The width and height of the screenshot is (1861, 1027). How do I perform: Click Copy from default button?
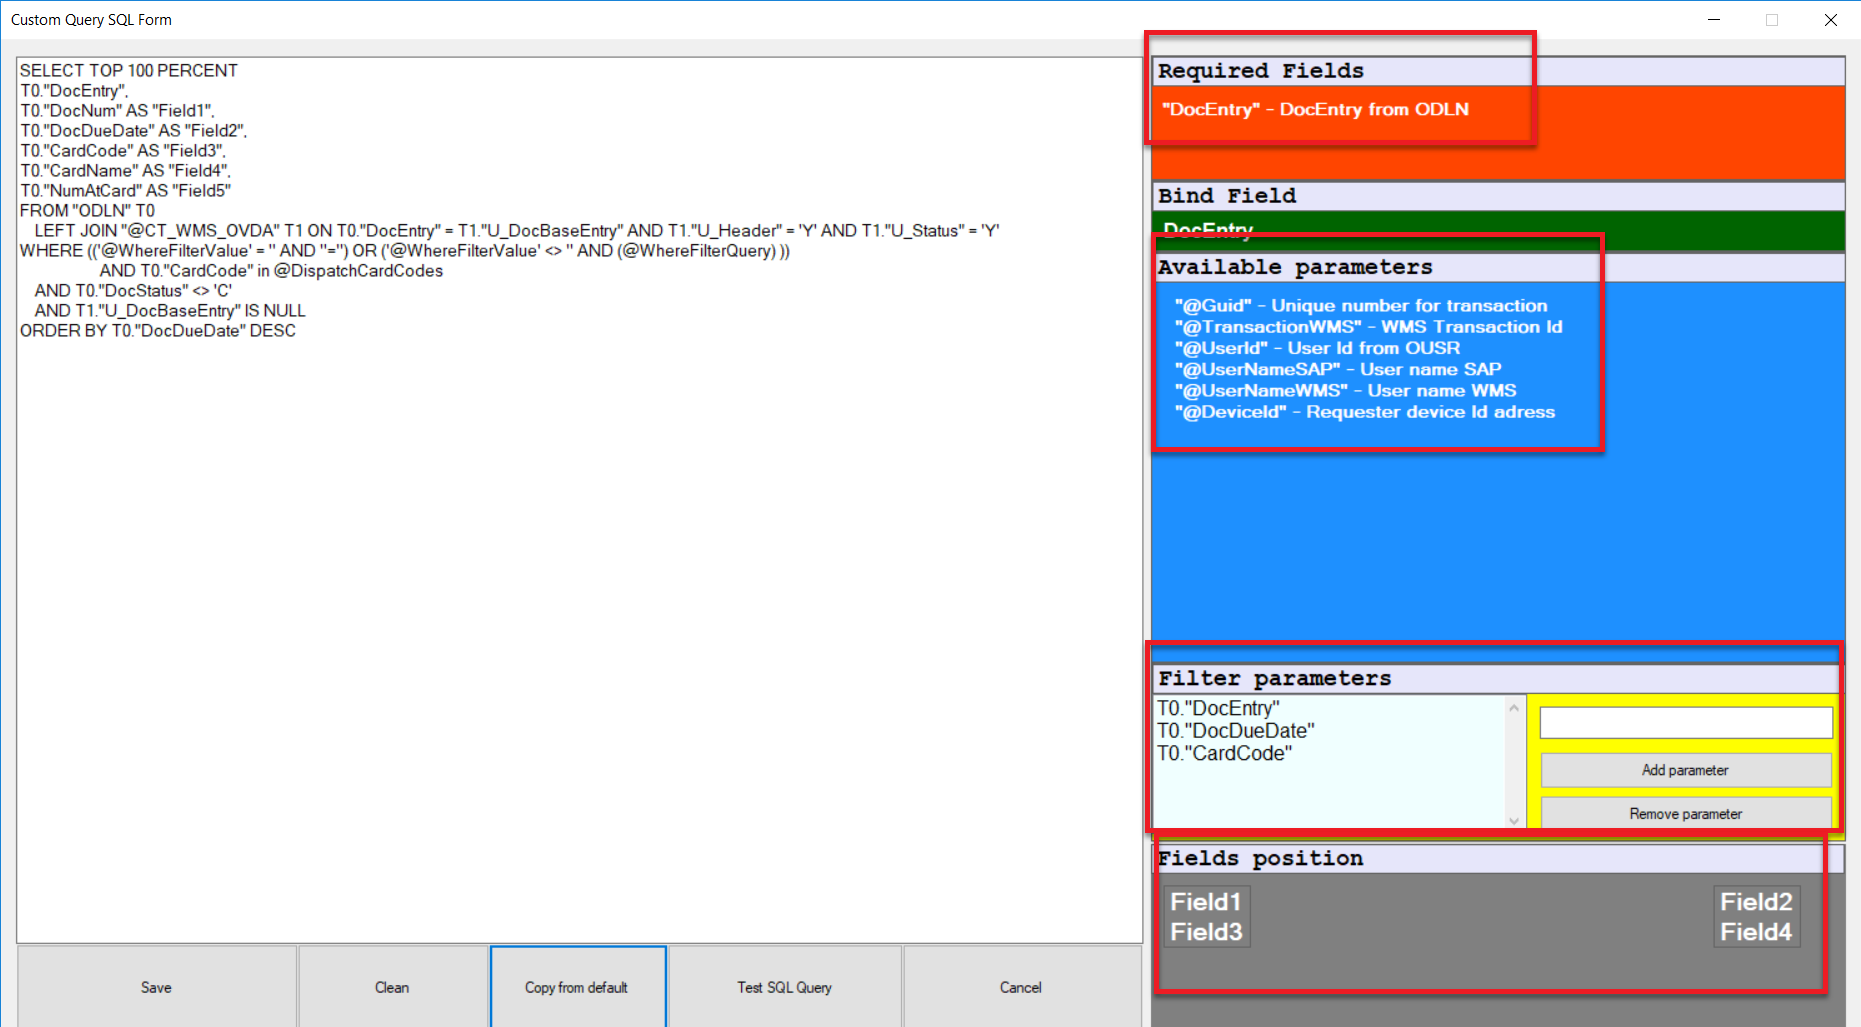pos(577,987)
